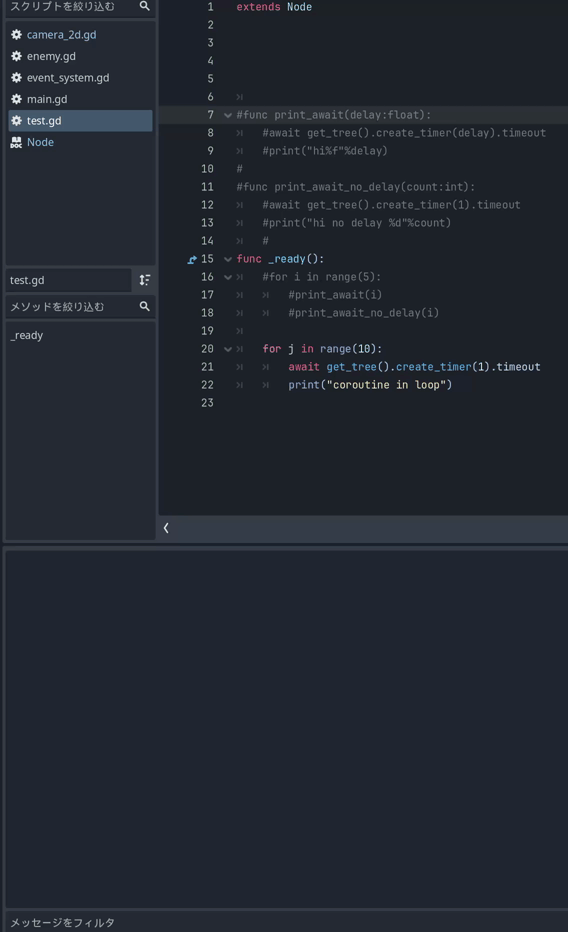568x932 pixels.
Task: Collapse the scripts panel with left arrow
Action: [x=166, y=528]
